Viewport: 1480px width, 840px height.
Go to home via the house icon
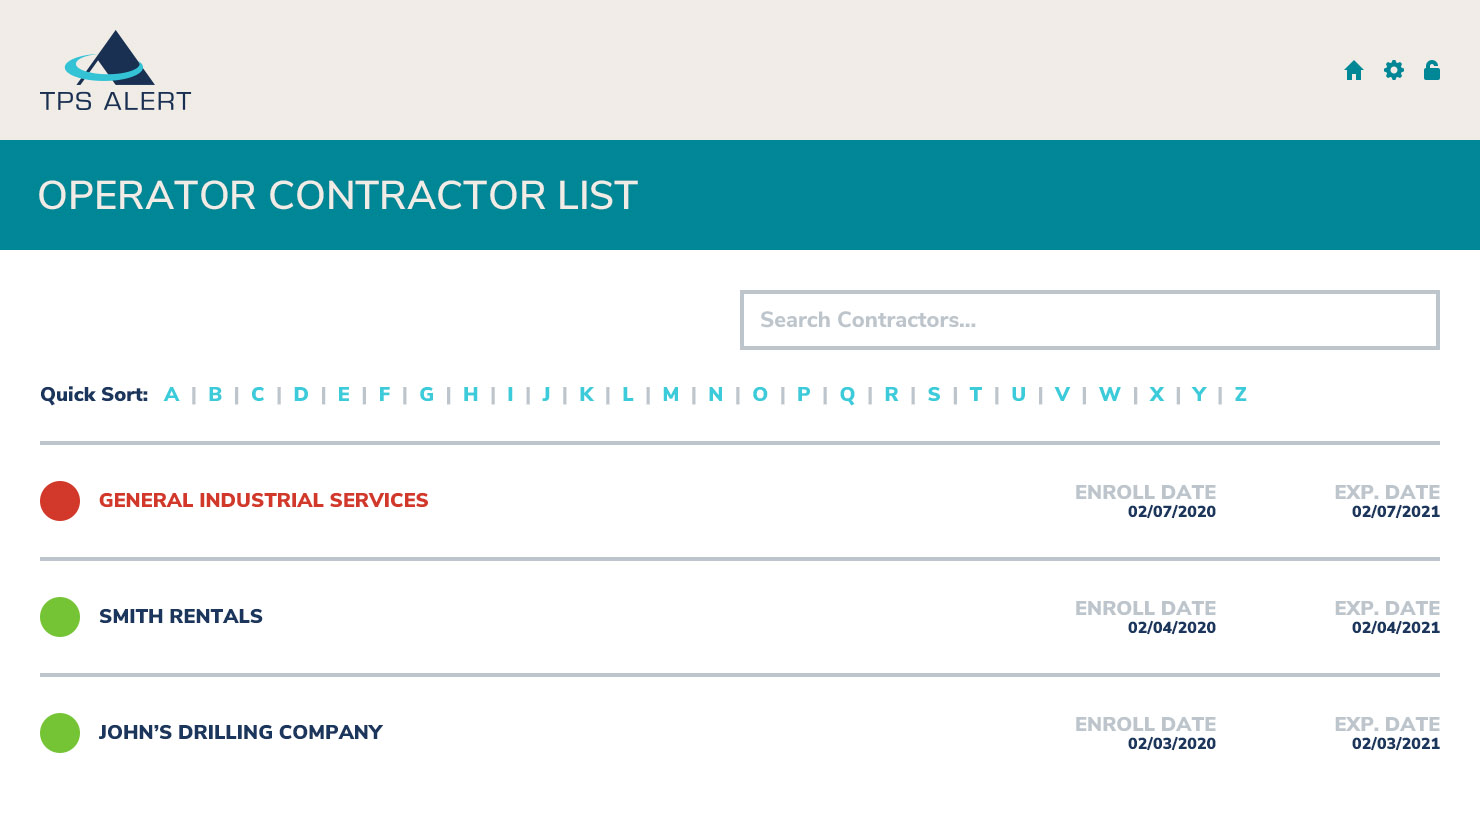(x=1354, y=70)
